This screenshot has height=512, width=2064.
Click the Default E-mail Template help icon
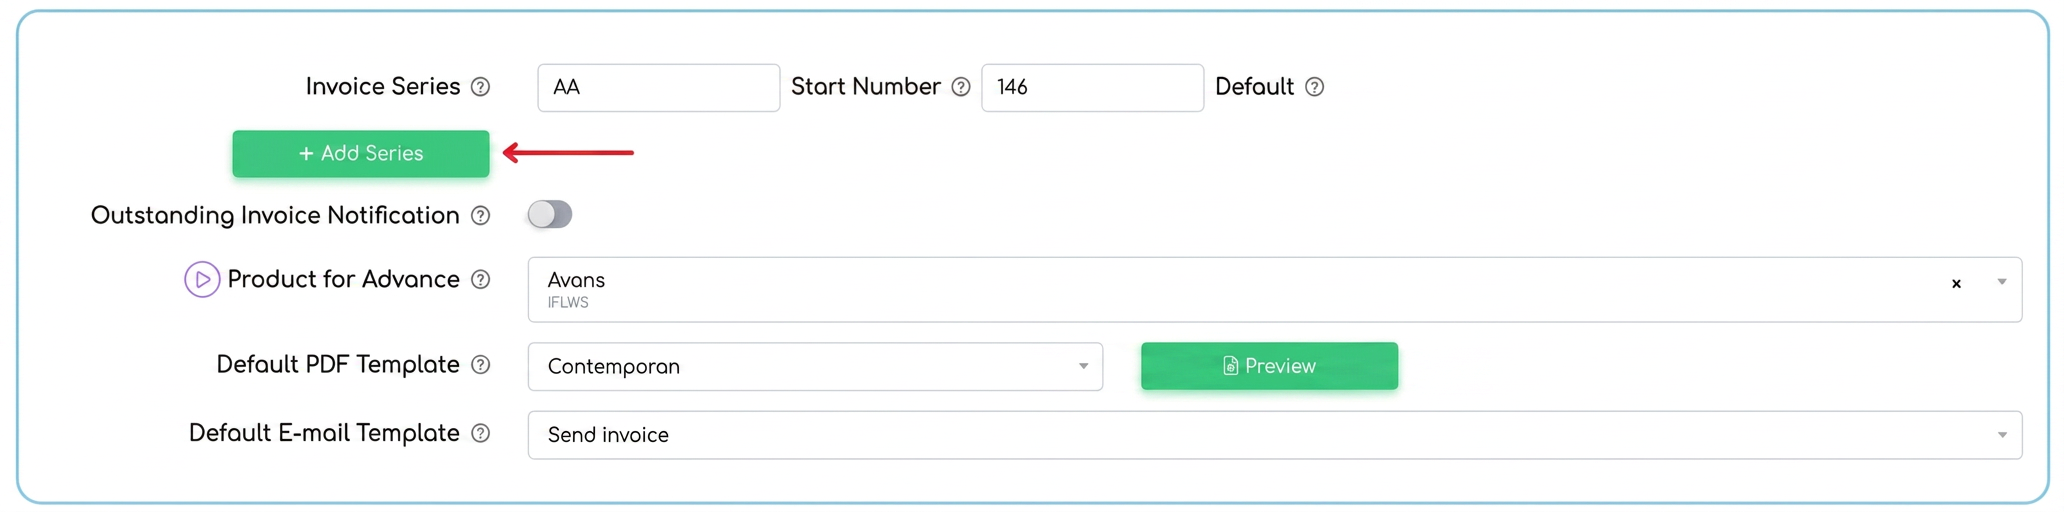tap(480, 433)
